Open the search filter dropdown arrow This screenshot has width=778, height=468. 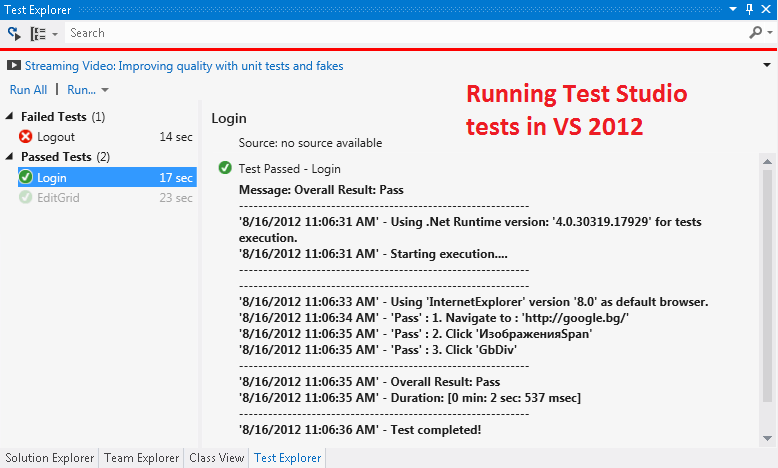[x=770, y=33]
